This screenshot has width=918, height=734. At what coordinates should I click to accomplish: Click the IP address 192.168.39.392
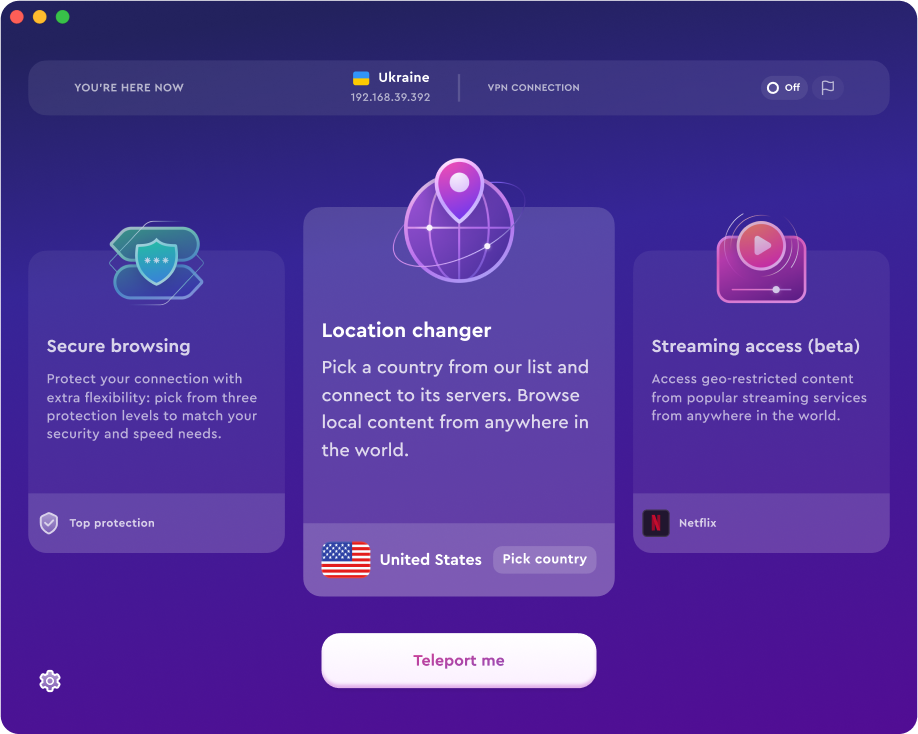[x=391, y=97]
